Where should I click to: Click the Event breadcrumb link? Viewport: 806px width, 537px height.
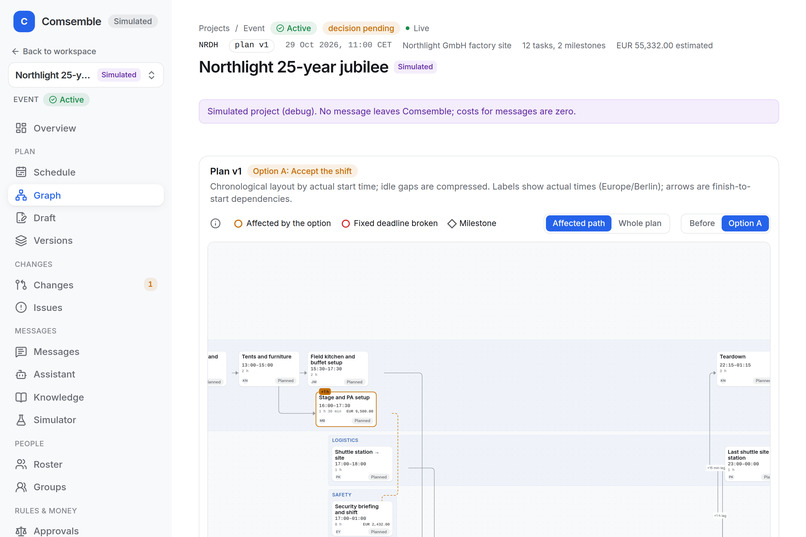254,28
